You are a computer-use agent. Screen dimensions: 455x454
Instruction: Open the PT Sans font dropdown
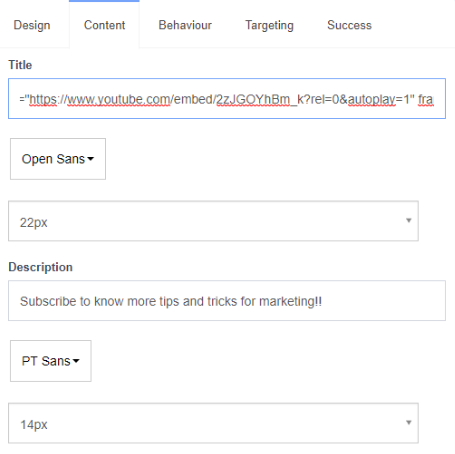coord(51,361)
